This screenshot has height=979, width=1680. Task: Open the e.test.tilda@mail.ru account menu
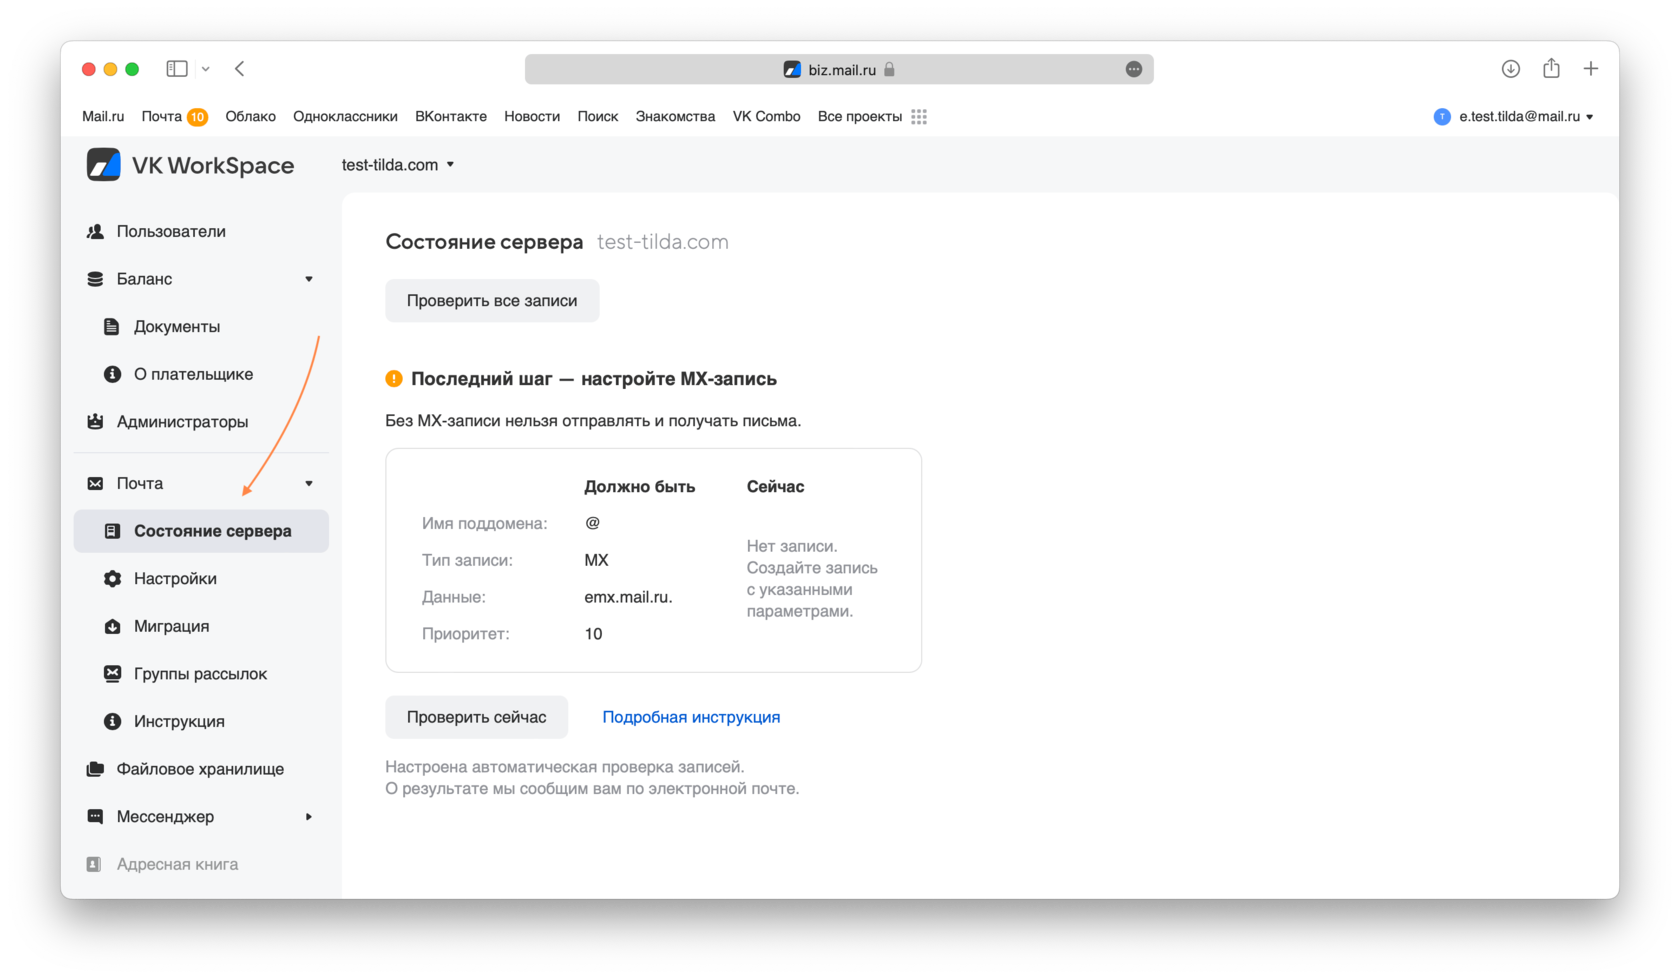[1526, 117]
